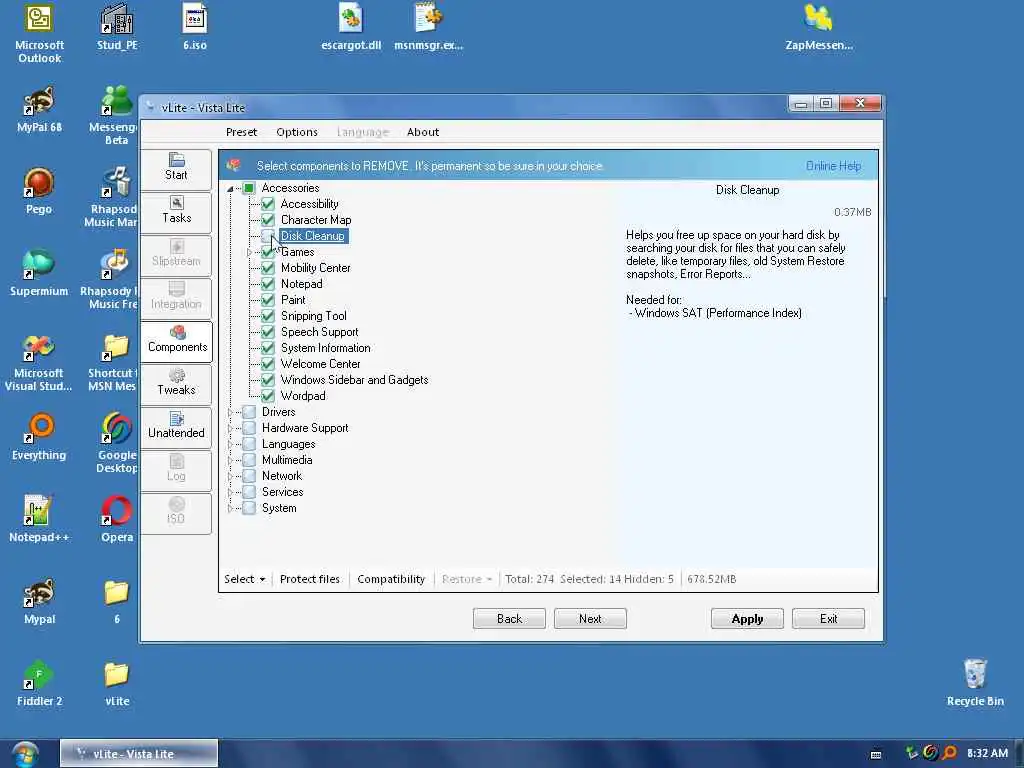Click the Apply button
The height and width of the screenshot is (768, 1024).
point(747,618)
